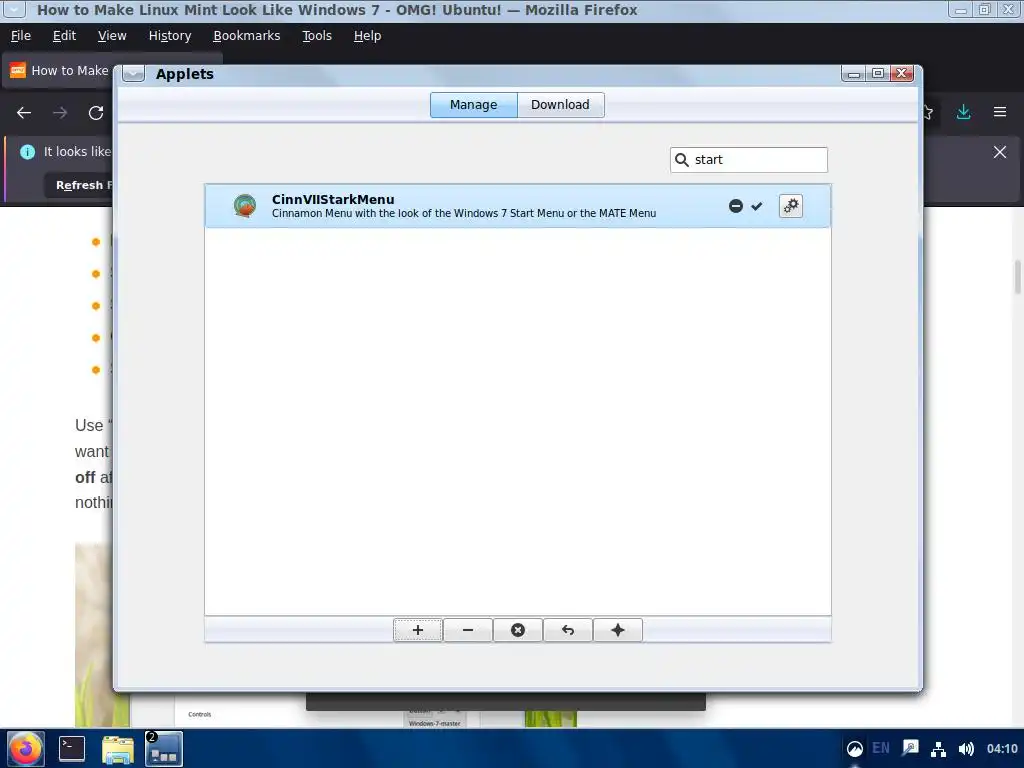Maximize the Applets window
Viewport: 1024px width, 768px height.
[878, 73]
